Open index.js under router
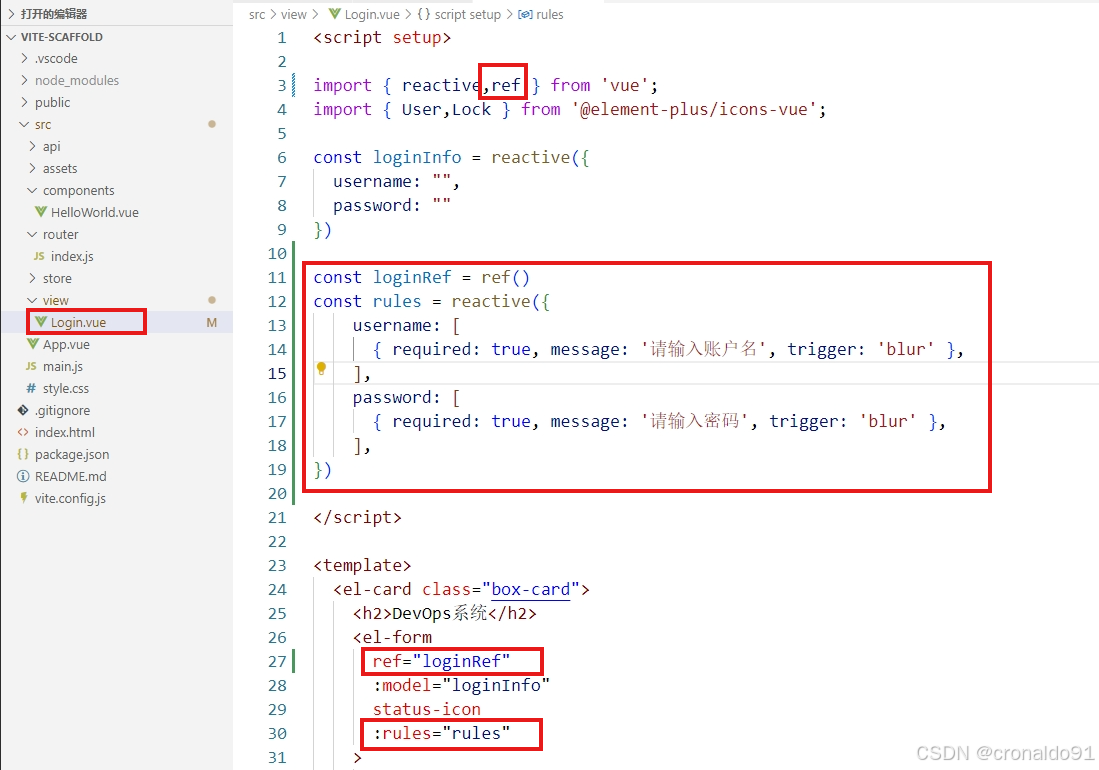This screenshot has width=1099, height=770. point(72,256)
